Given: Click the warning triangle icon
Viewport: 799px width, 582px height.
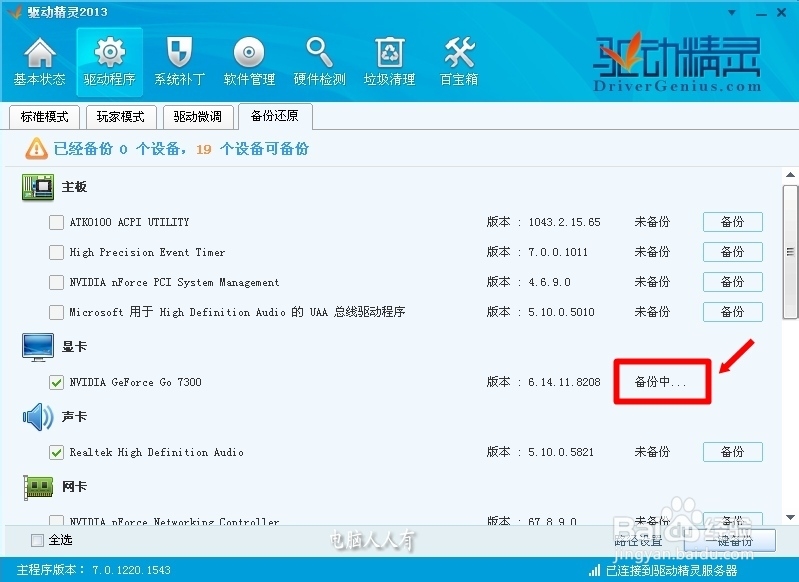Looking at the screenshot, I should click(36, 149).
